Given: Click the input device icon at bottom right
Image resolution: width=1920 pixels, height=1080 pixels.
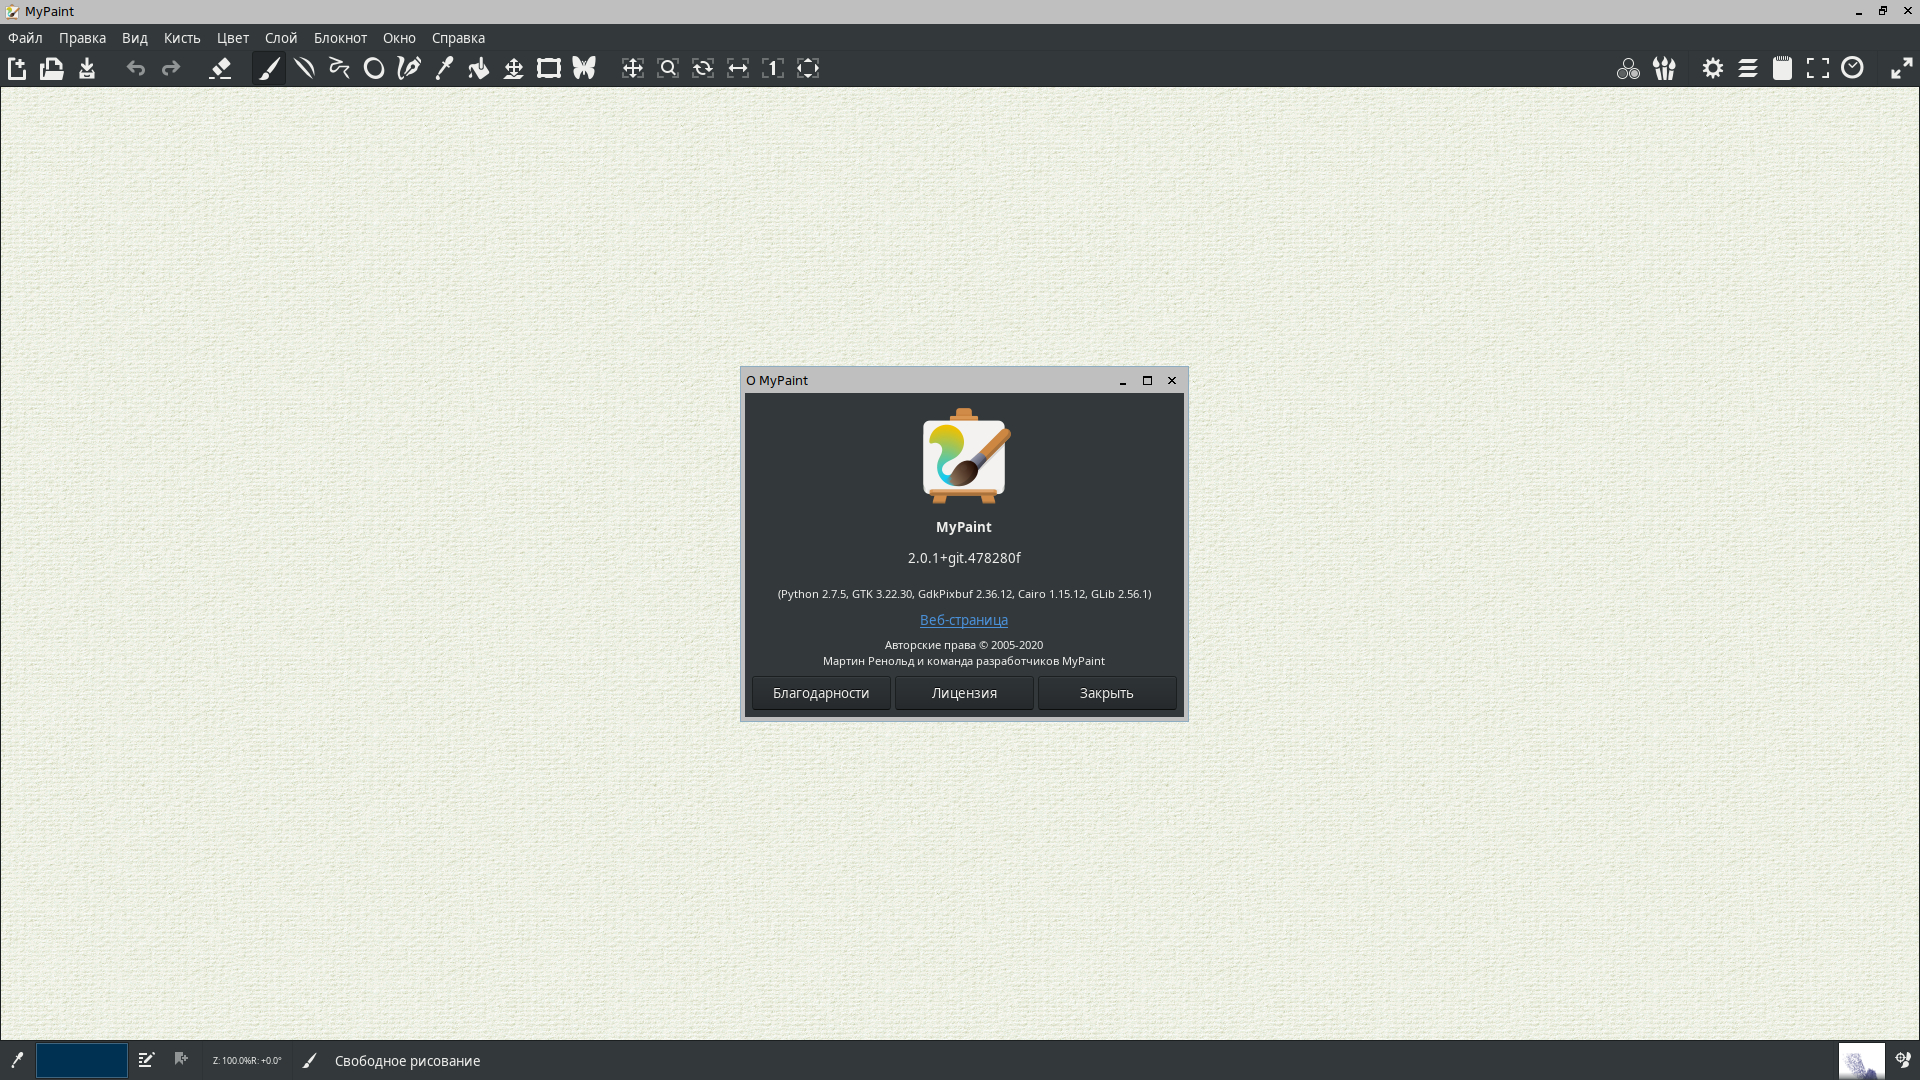Looking at the screenshot, I should [x=1903, y=1060].
